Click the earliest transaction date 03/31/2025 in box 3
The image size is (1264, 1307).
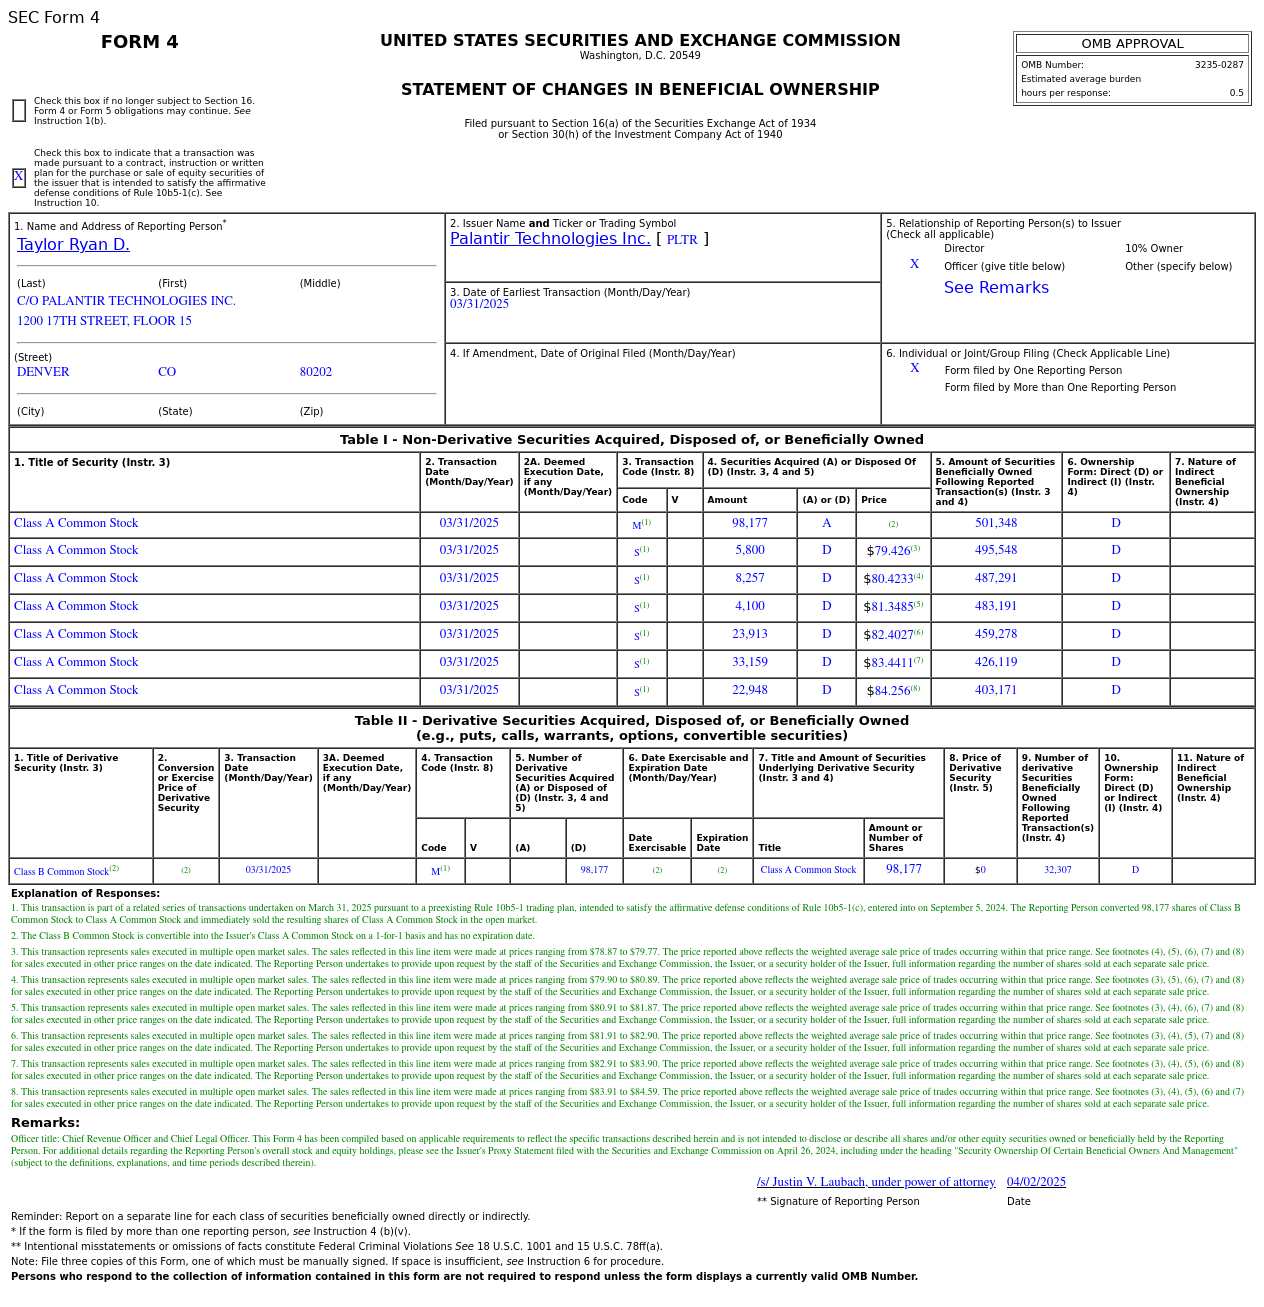(479, 304)
